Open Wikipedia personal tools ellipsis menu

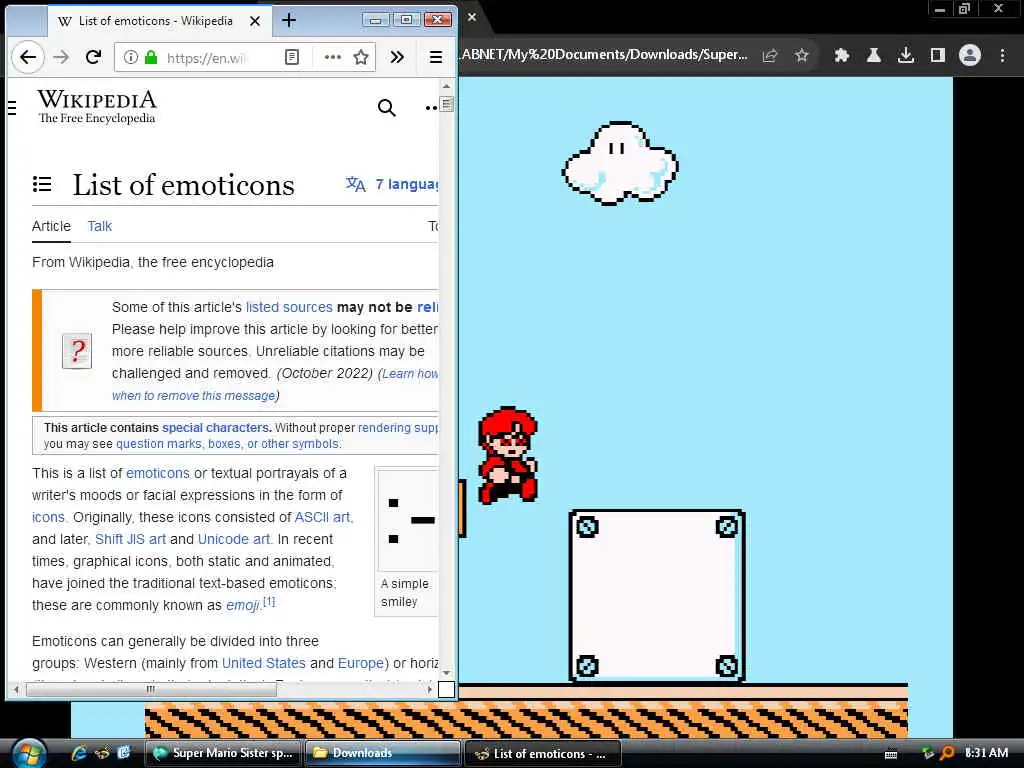431,108
